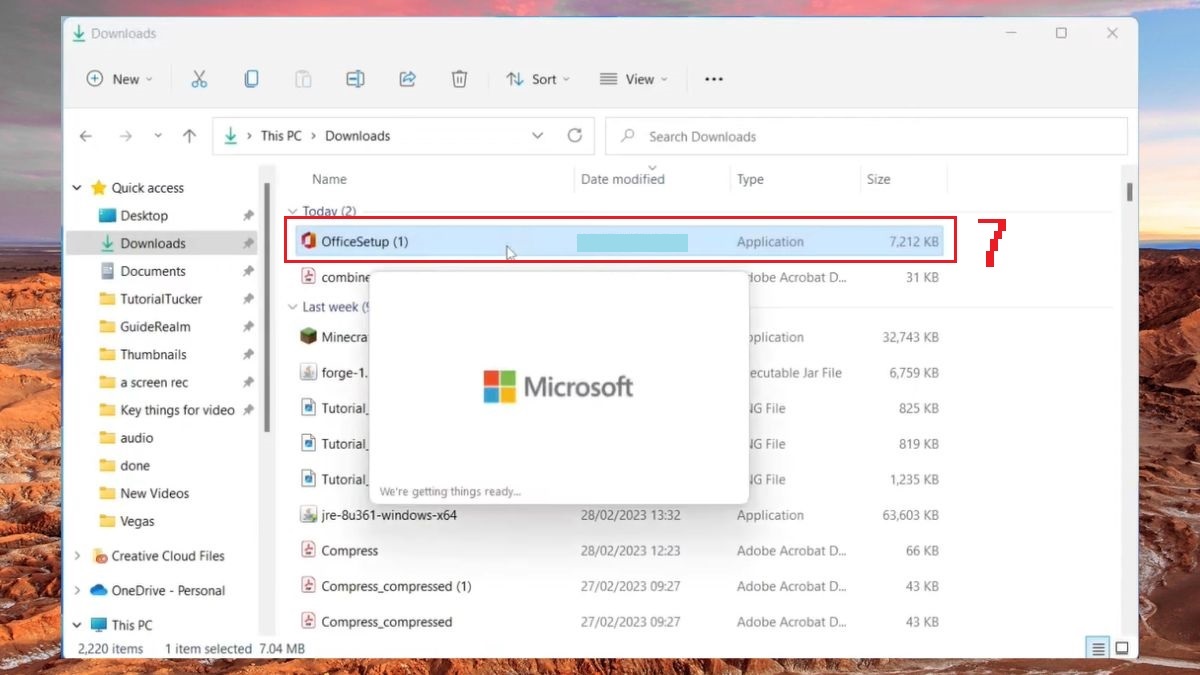Image resolution: width=1200 pixels, height=675 pixels.
Task: Select Creative Cloud Files in sidebar
Action: [x=168, y=556]
